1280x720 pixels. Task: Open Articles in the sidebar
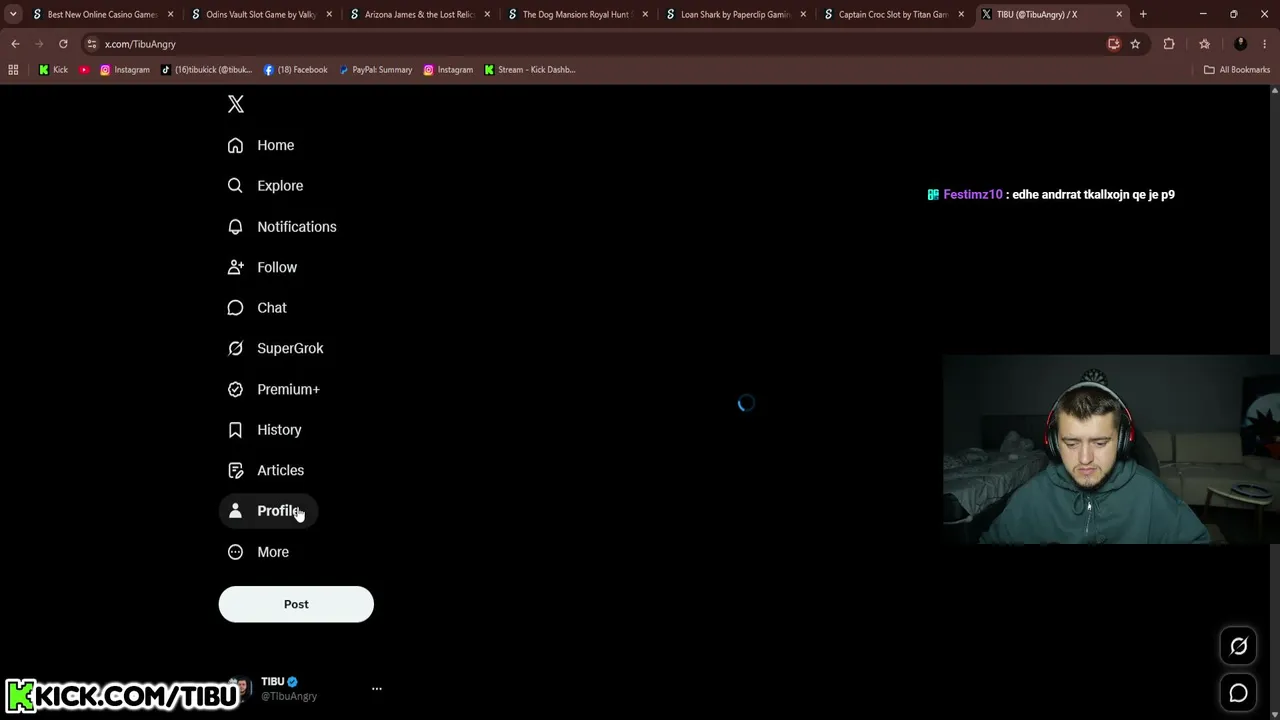point(266,470)
